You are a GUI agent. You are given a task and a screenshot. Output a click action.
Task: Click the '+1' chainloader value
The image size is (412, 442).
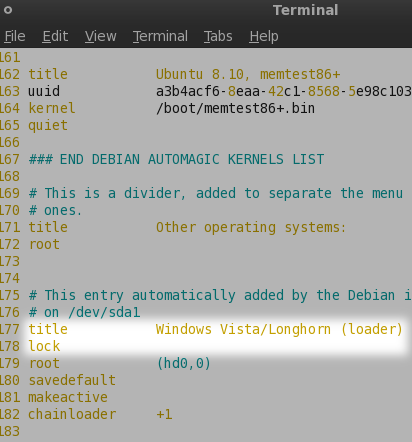pos(164,415)
